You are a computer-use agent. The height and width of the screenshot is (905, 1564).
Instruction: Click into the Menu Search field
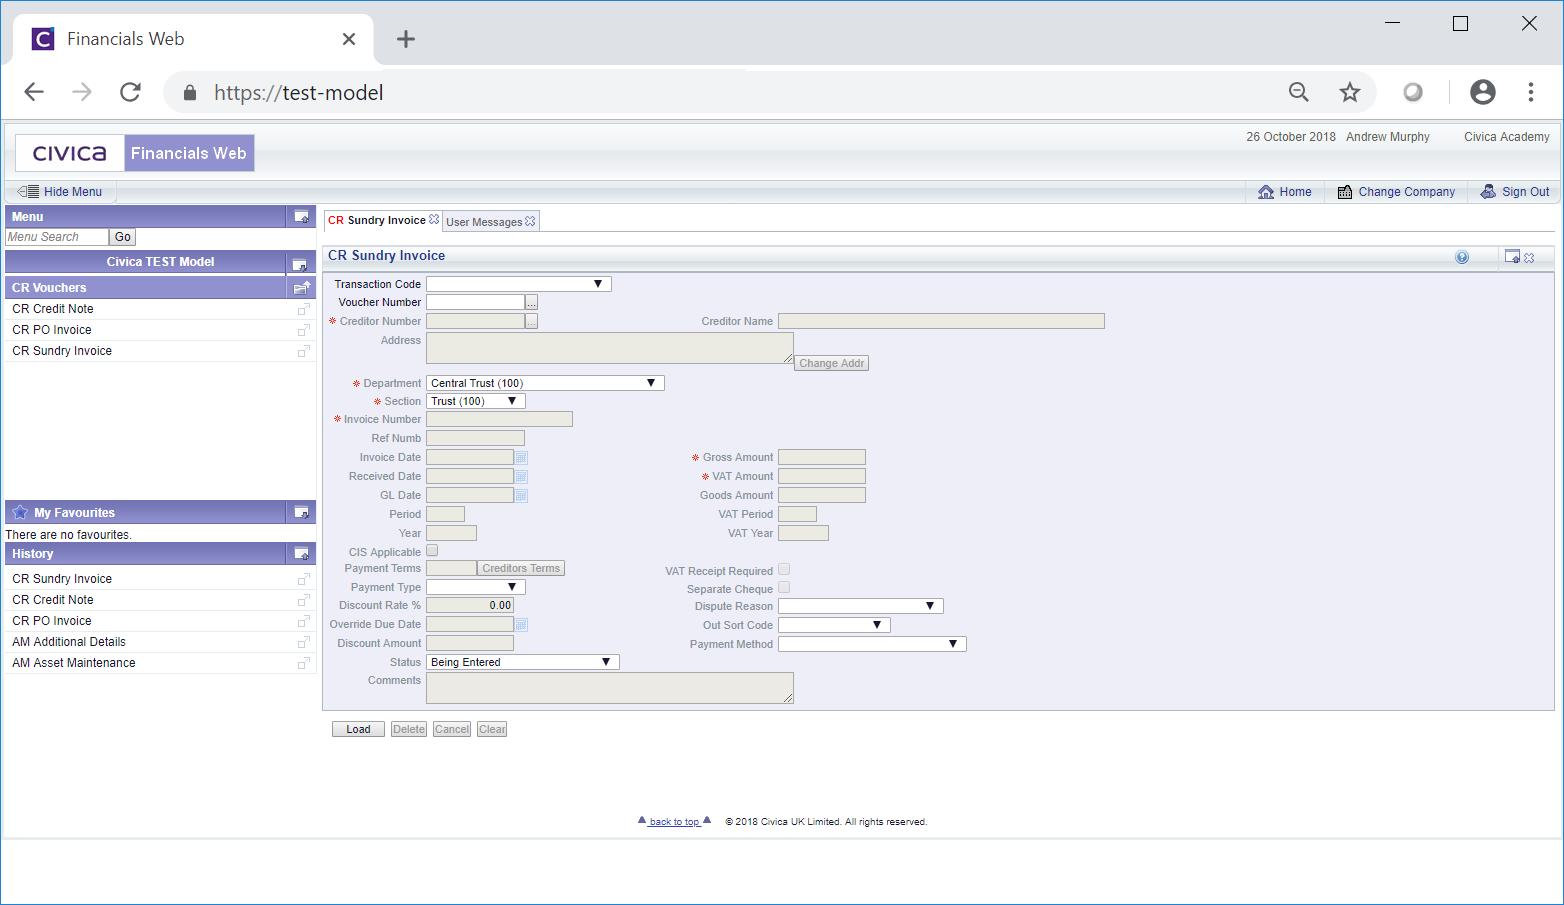(57, 237)
